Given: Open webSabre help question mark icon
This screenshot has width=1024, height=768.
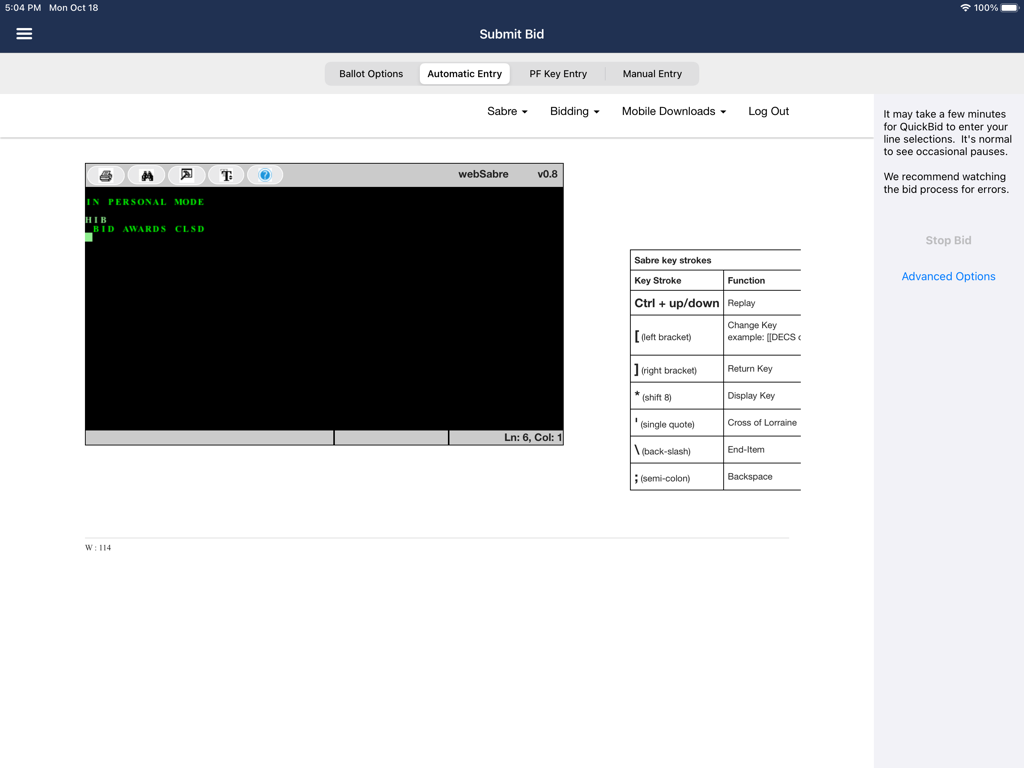Looking at the screenshot, I should pyautogui.click(x=265, y=175).
